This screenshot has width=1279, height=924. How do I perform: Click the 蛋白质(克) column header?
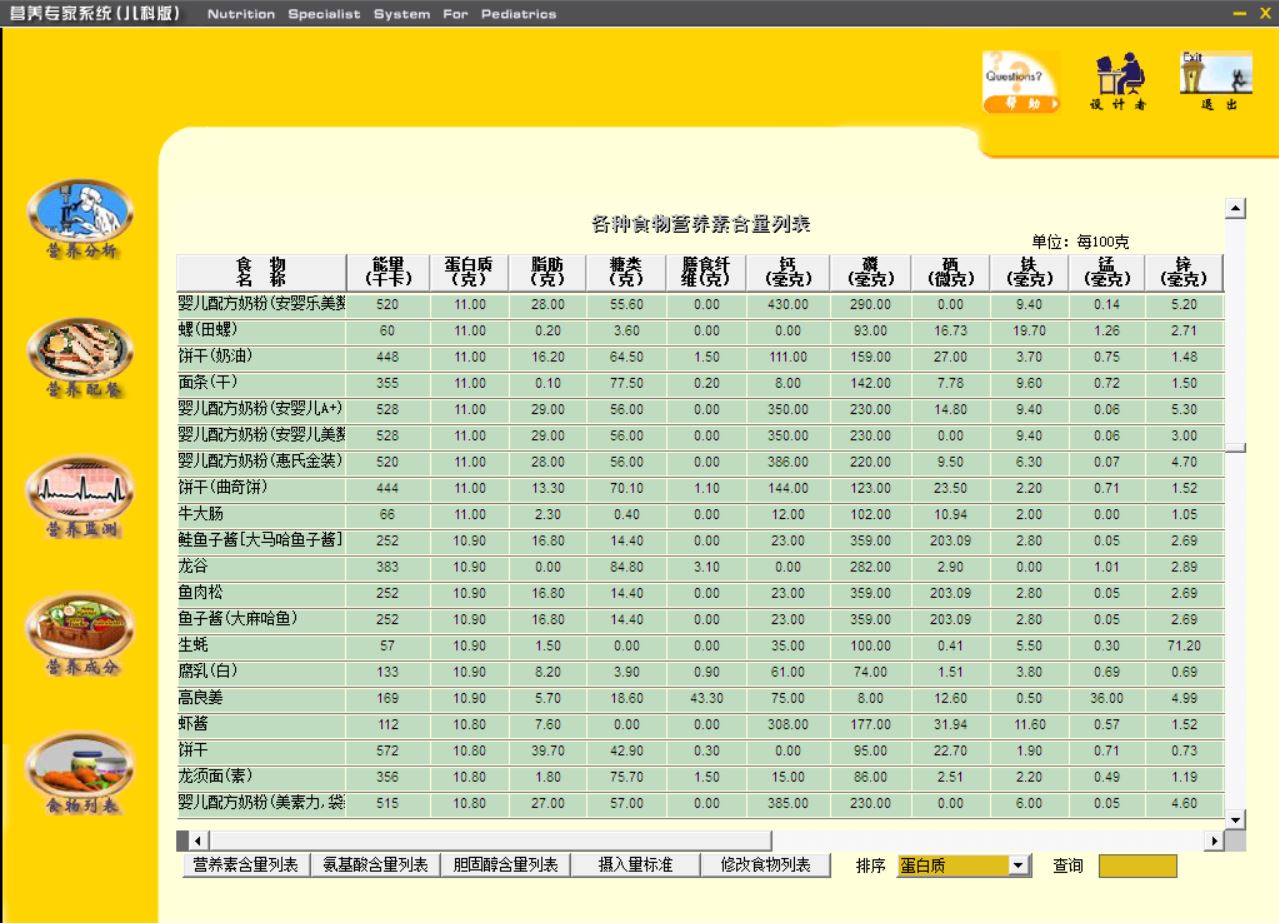470,272
